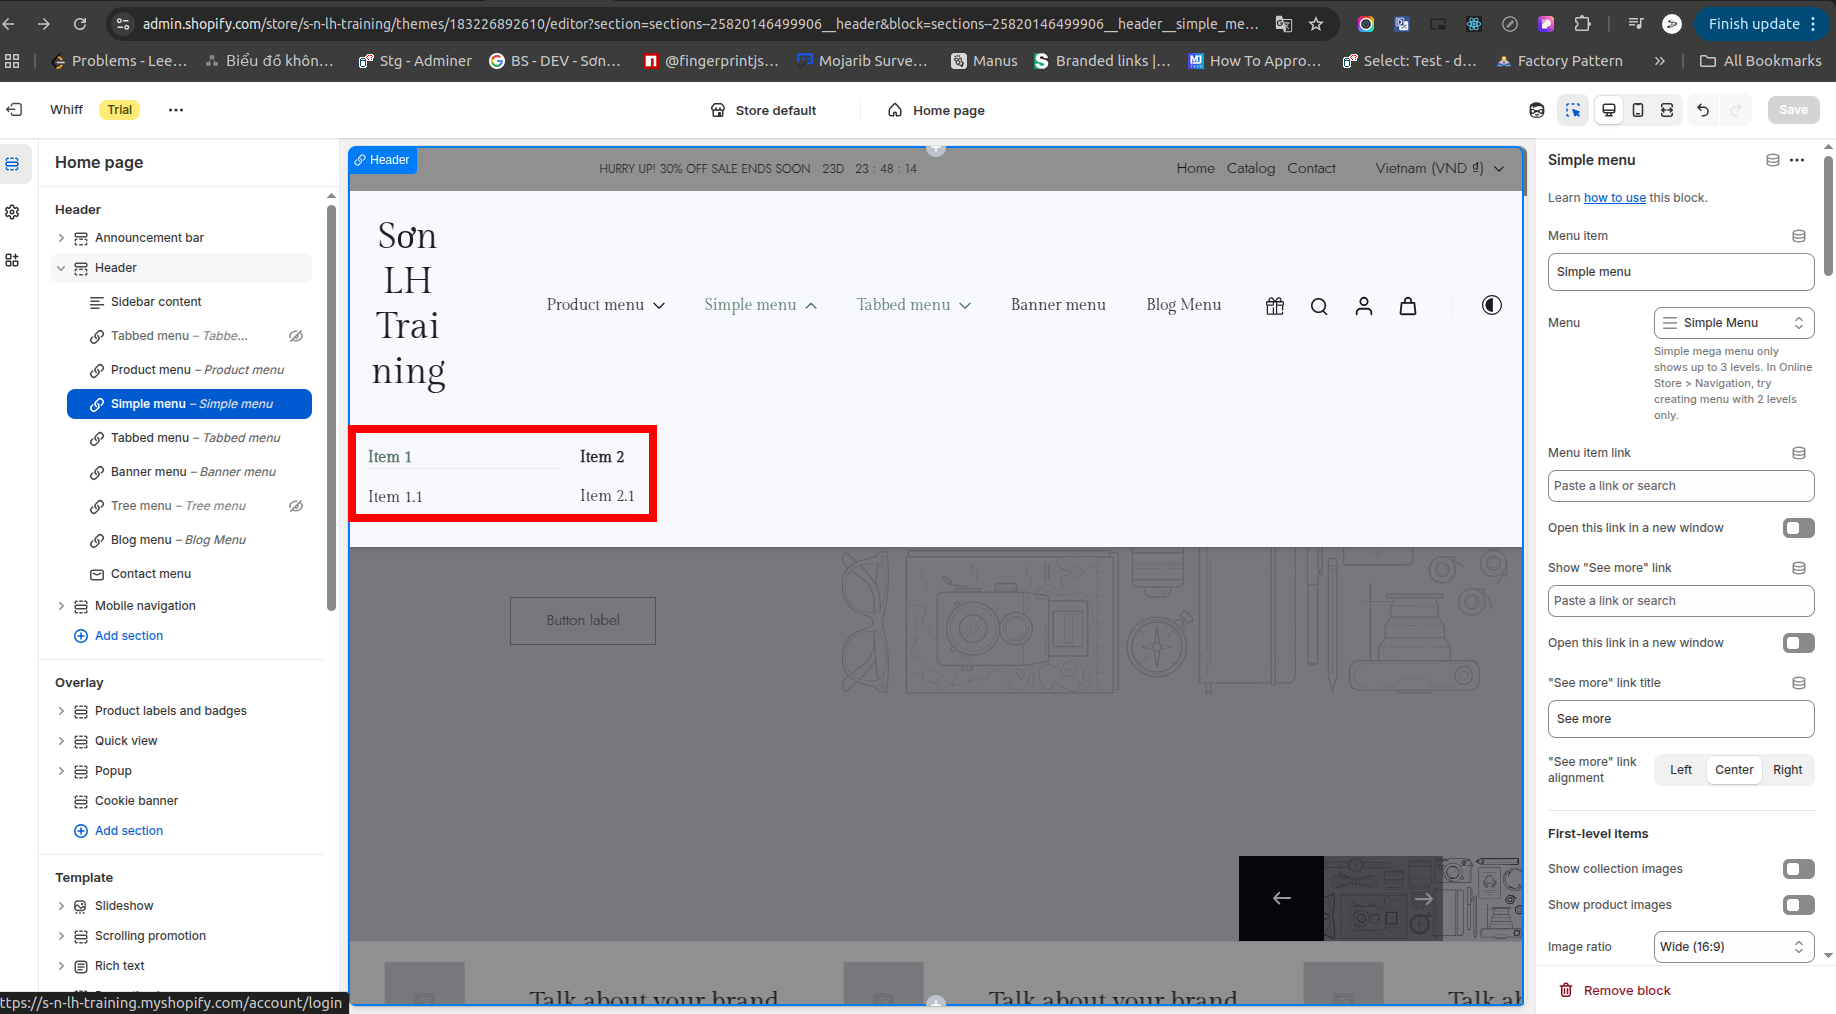The image size is (1836, 1014).
Task: Expand Product labels and badges section
Action: [x=61, y=711]
